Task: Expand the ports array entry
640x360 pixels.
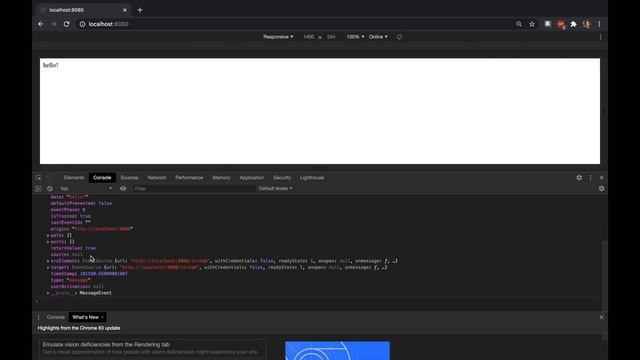Action: (x=48, y=242)
